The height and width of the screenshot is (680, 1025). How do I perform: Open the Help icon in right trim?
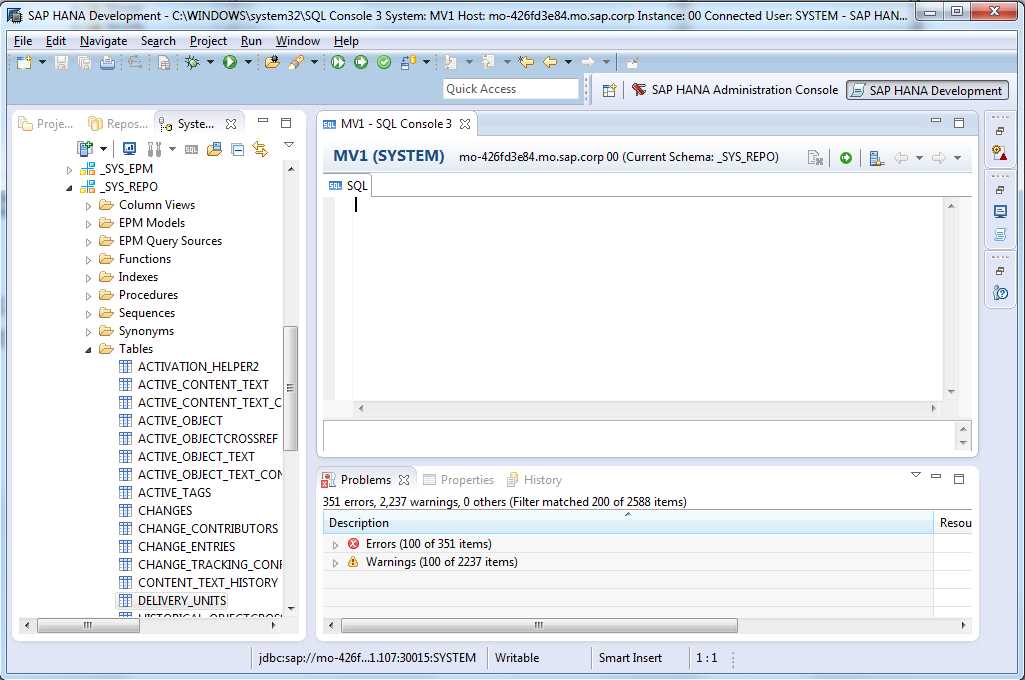(1000, 293)
